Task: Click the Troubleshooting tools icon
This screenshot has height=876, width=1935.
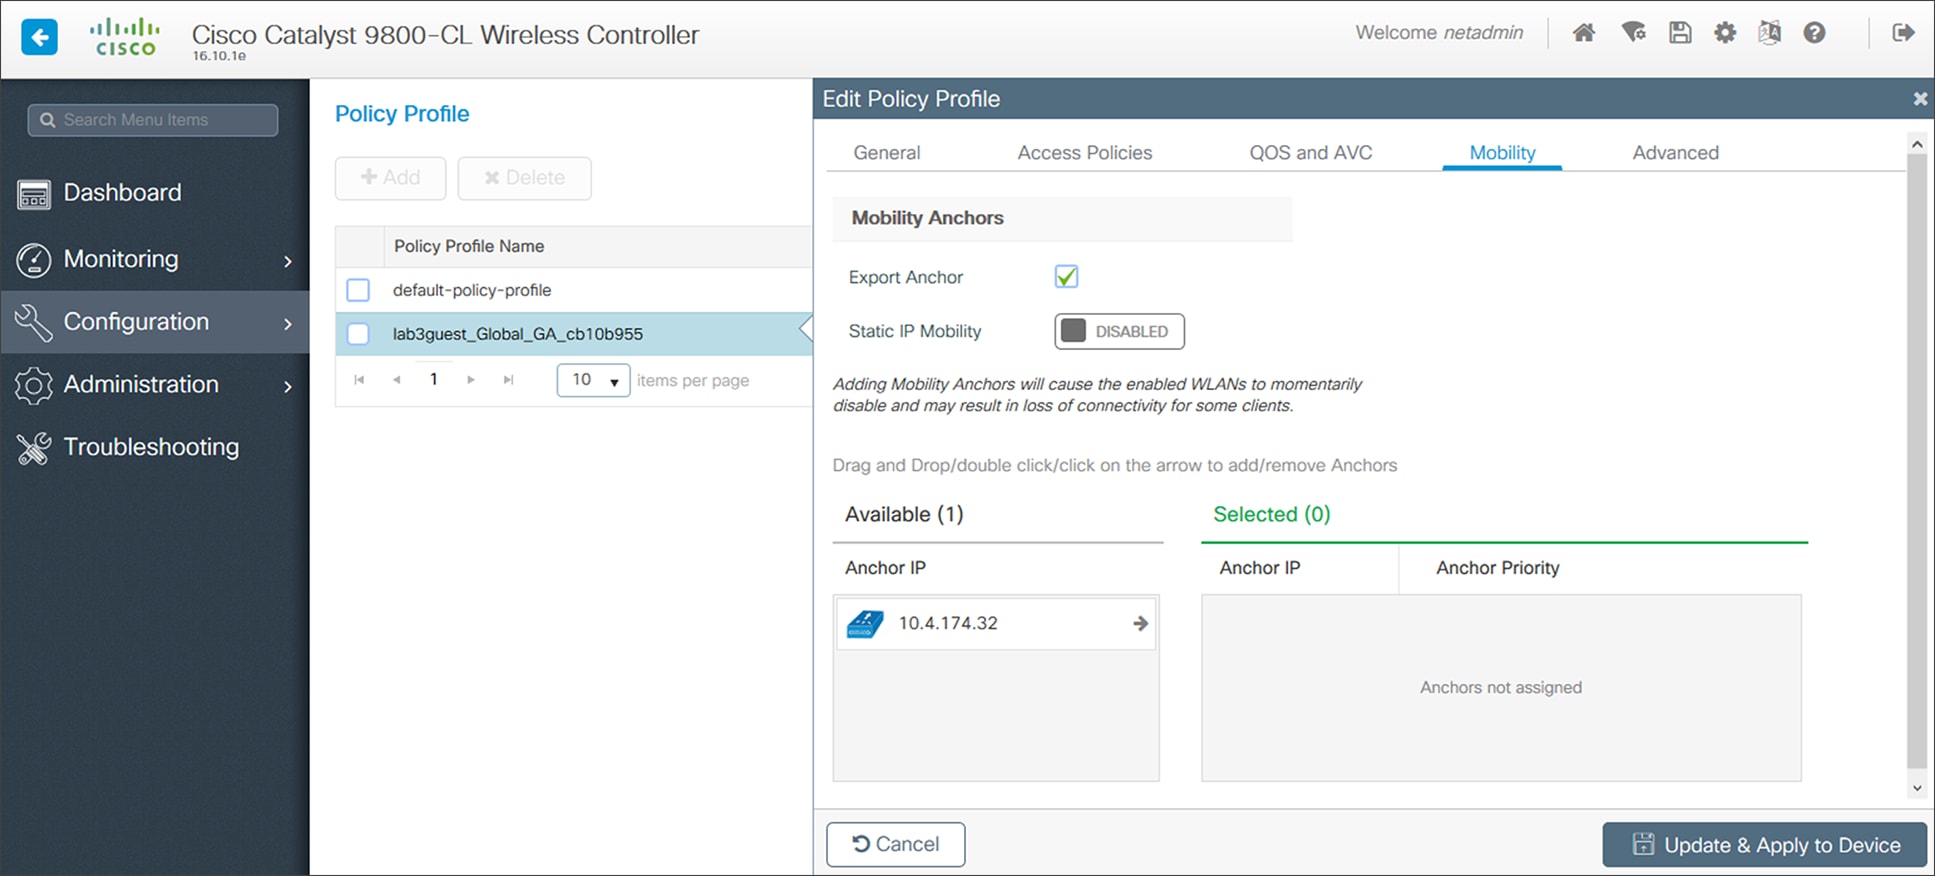Action: (x=34, y=448)
